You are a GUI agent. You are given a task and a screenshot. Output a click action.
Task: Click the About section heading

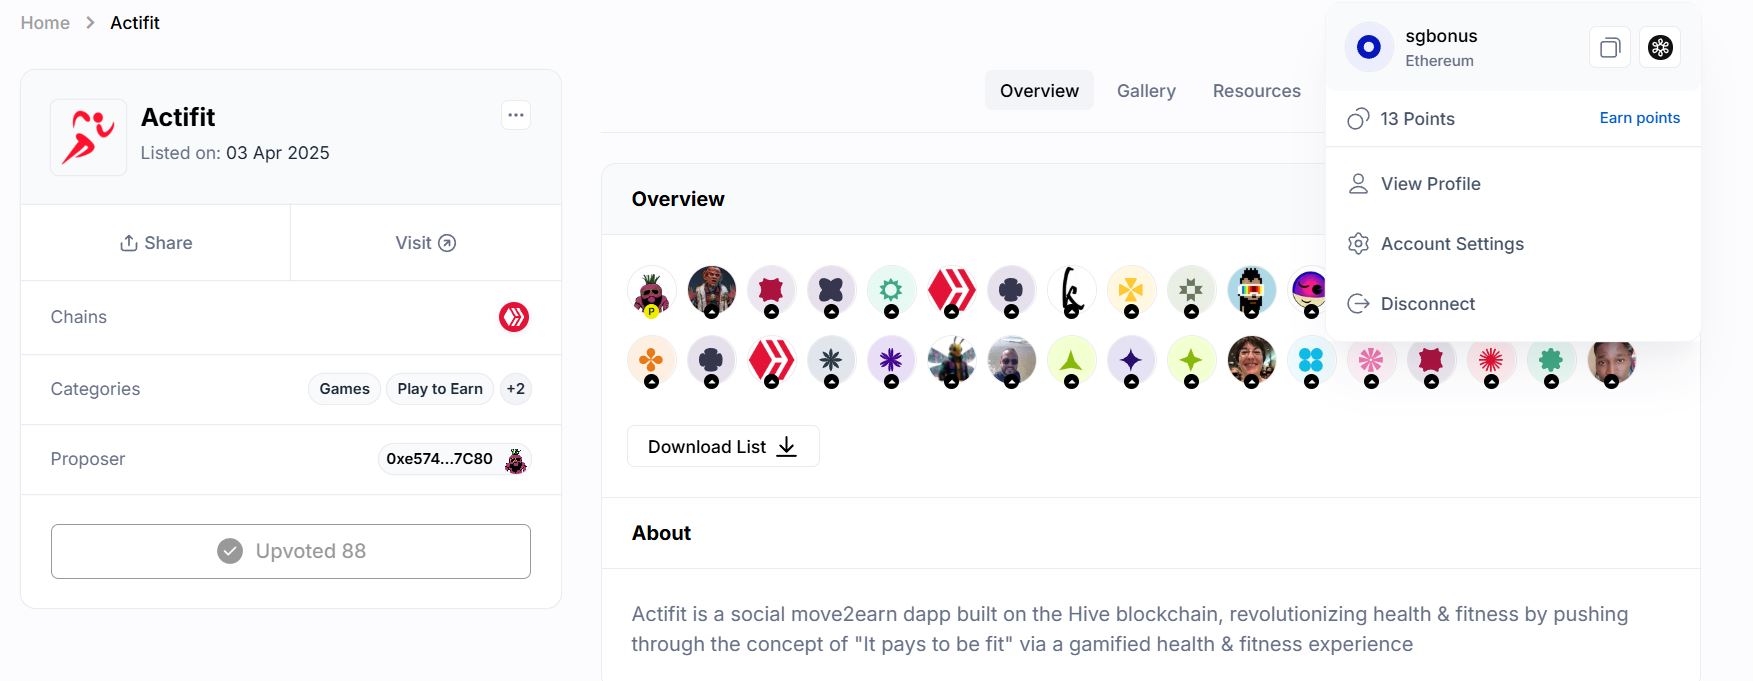coord(661,533)
